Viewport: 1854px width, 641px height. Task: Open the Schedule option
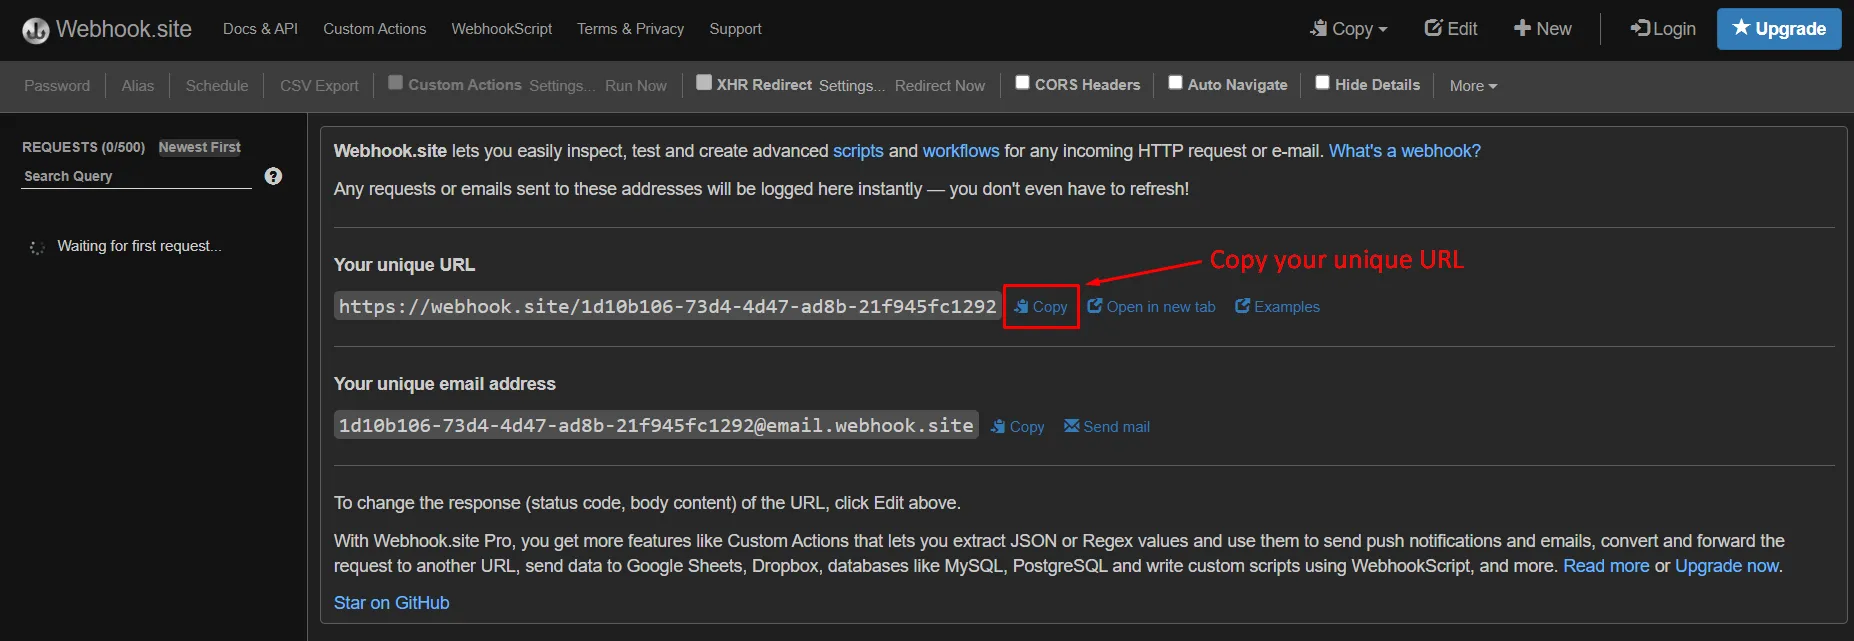pyautogui.click(x=217, y=86)
